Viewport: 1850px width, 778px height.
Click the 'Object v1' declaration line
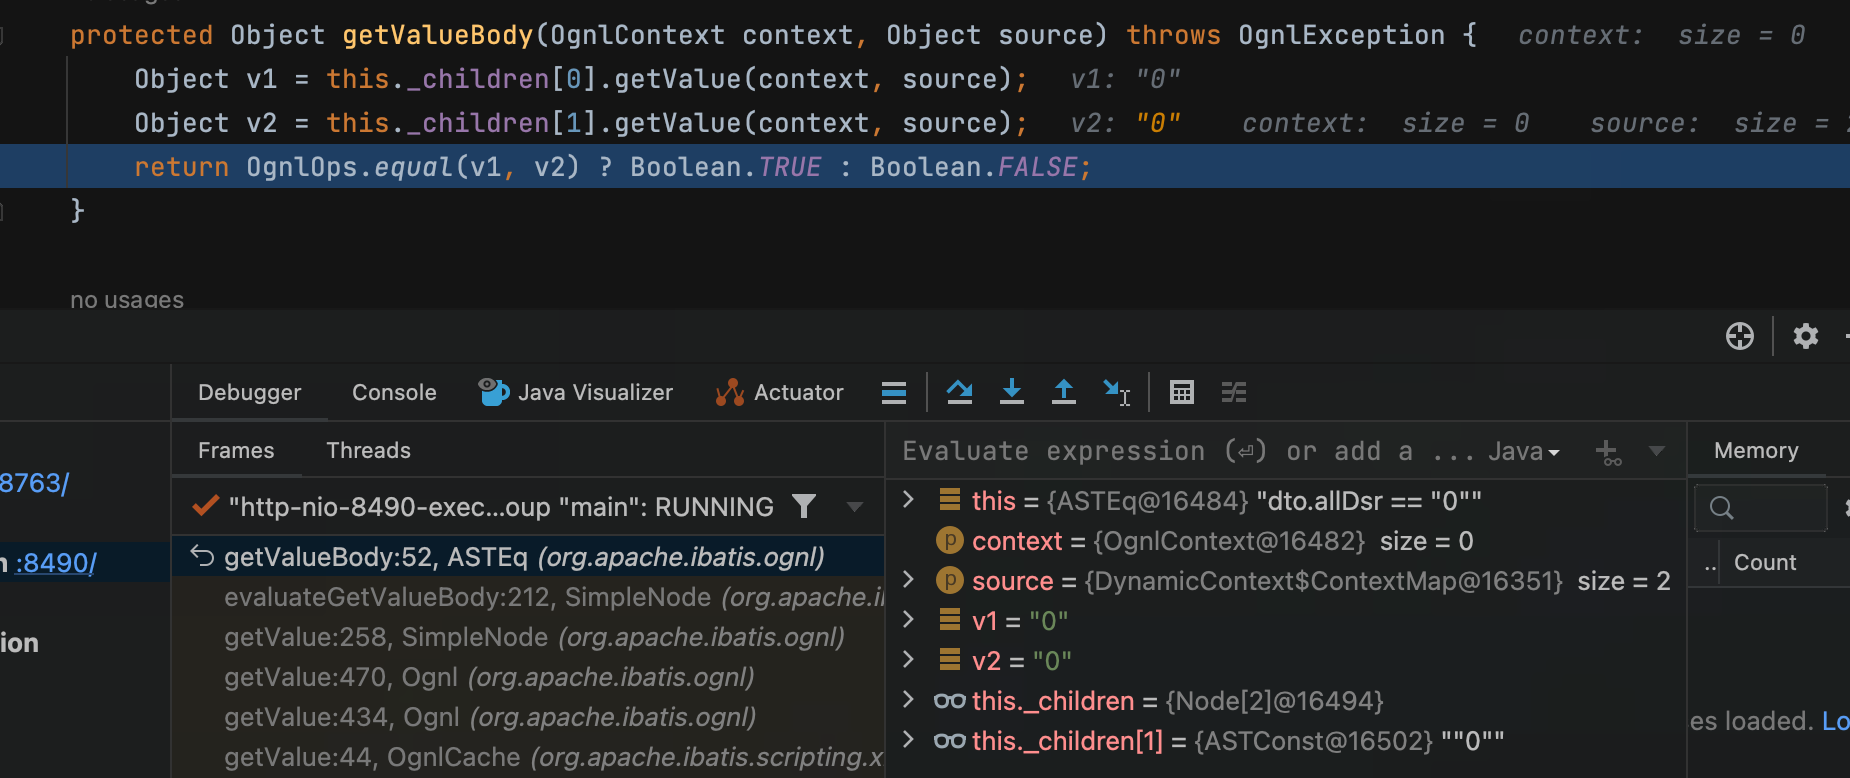[581, 79]
